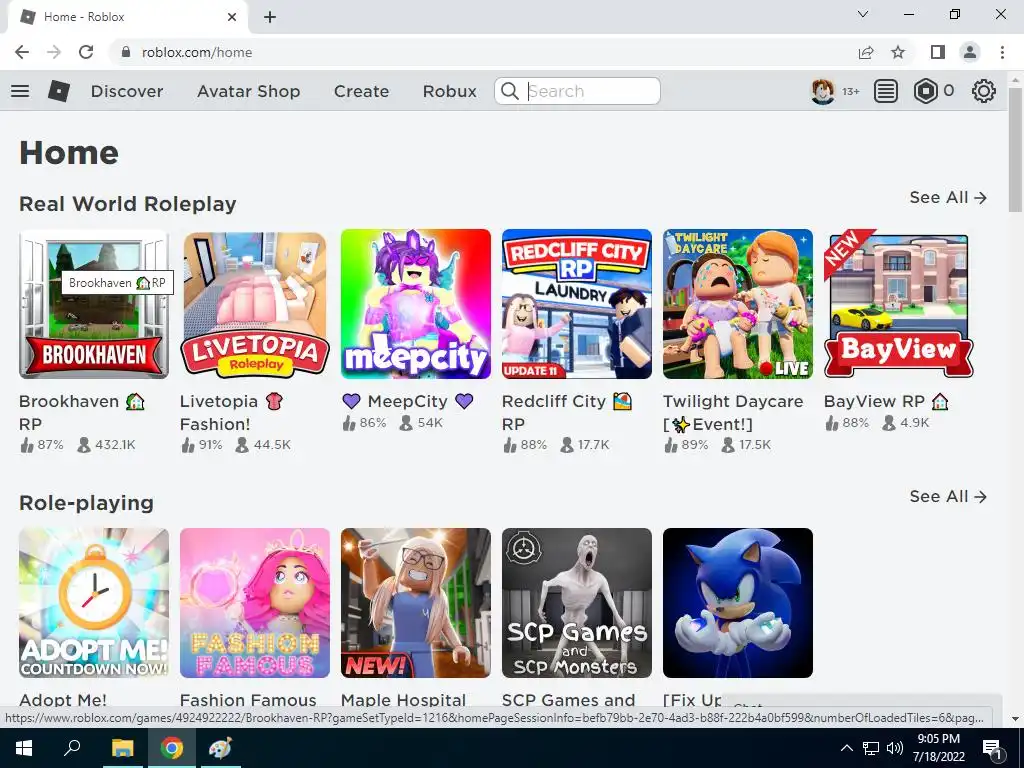Open the tab search chevron
This screenshot has height=768, width=1024.
863,14
